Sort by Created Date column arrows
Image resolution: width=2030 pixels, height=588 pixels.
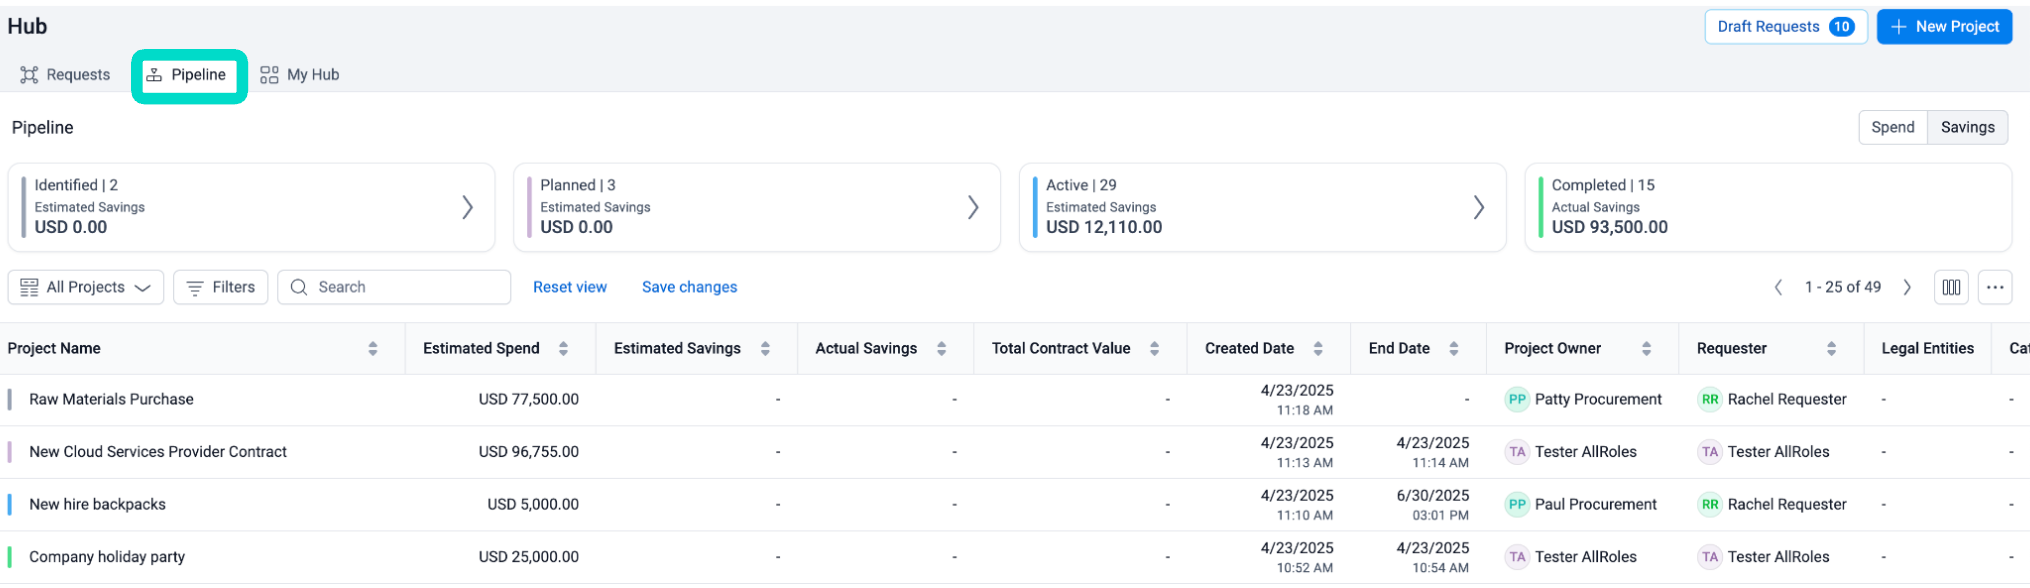(1318, 348)
